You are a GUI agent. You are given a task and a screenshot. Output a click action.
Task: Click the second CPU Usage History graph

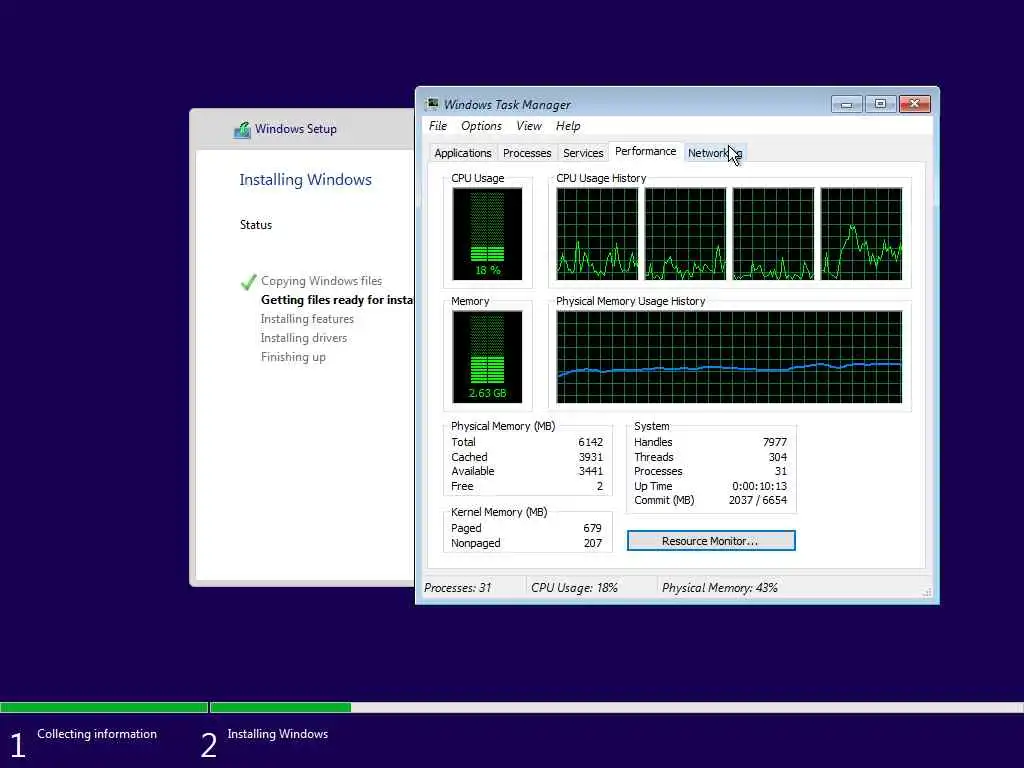click(685, 234)
